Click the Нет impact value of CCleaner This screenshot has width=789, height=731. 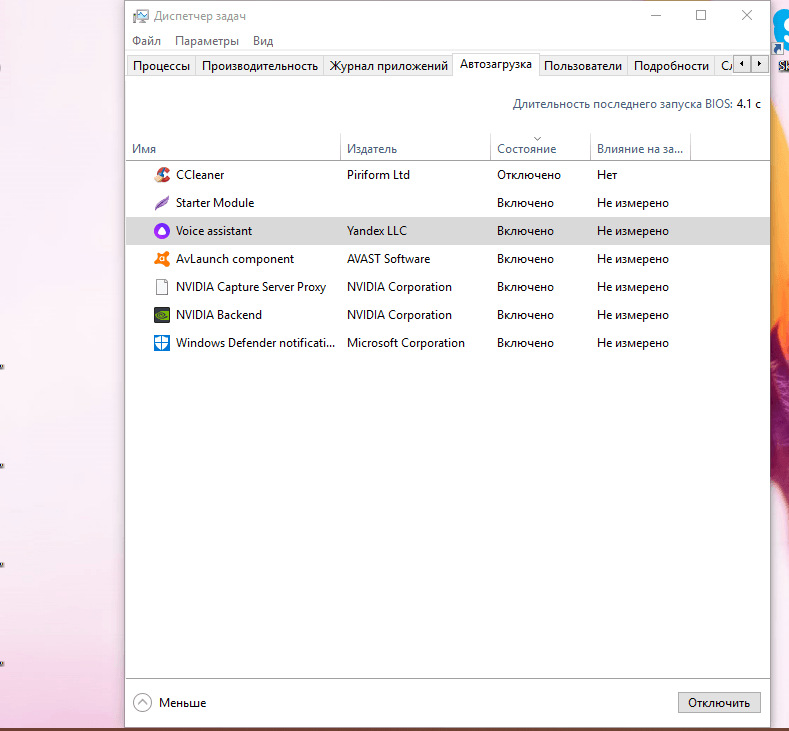coord(607,175)
